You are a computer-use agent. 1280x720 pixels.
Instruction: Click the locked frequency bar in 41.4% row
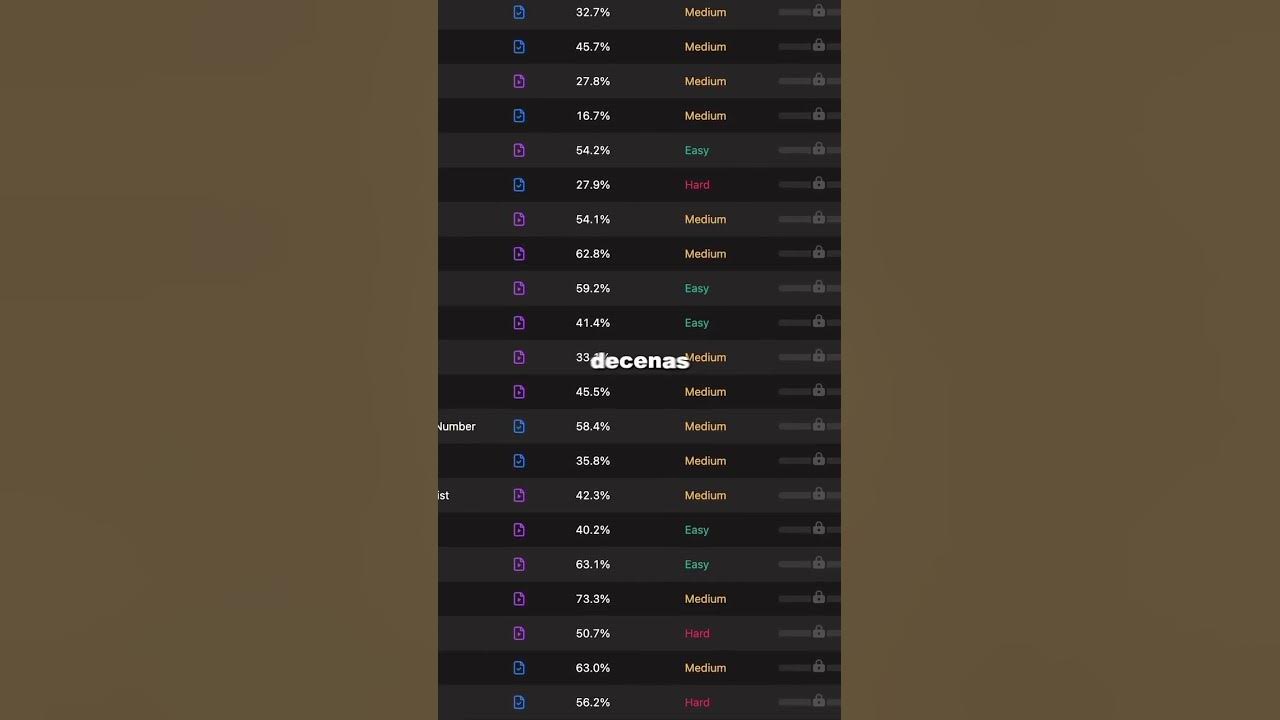point(810,322)
